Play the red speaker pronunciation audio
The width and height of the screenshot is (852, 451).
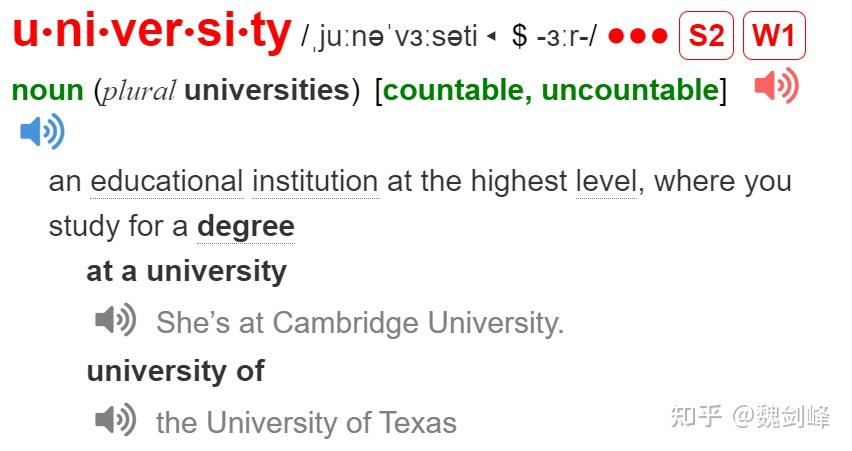coord(776,86)
